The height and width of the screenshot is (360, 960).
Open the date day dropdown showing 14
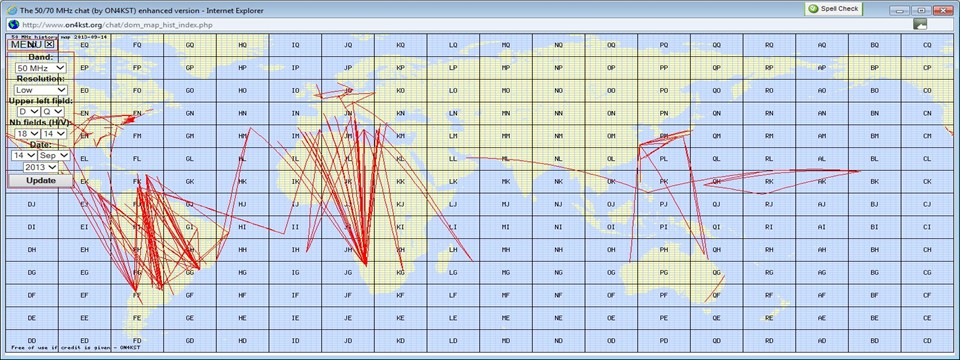pyautogui.click(x=24, y=156)
